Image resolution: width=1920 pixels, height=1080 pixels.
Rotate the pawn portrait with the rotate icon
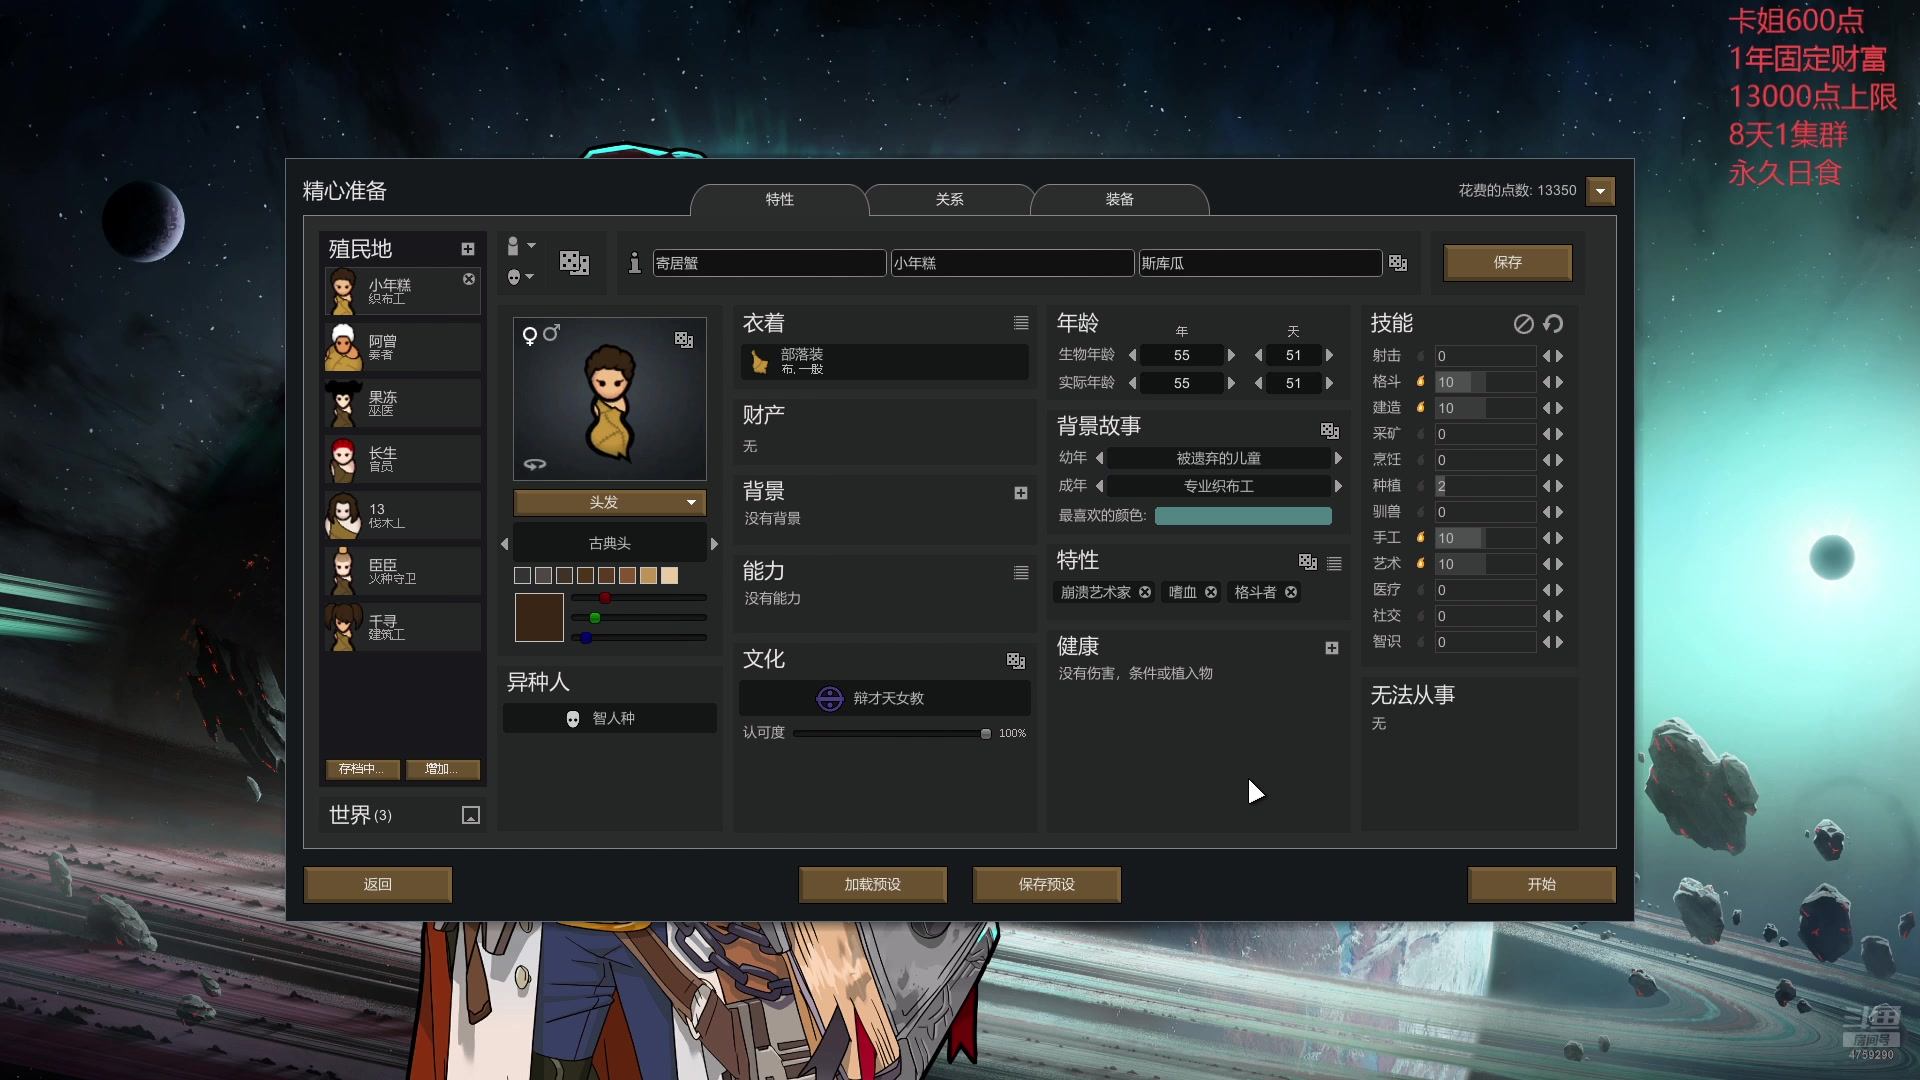(x=535, y=464)
